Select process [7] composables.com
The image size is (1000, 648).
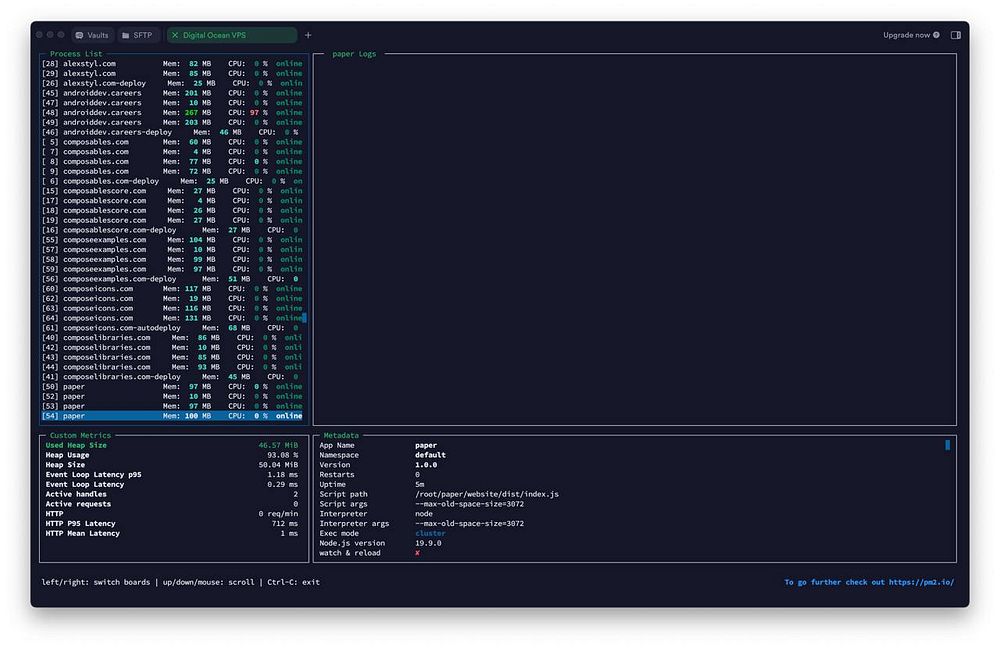[x=172, y=152]
